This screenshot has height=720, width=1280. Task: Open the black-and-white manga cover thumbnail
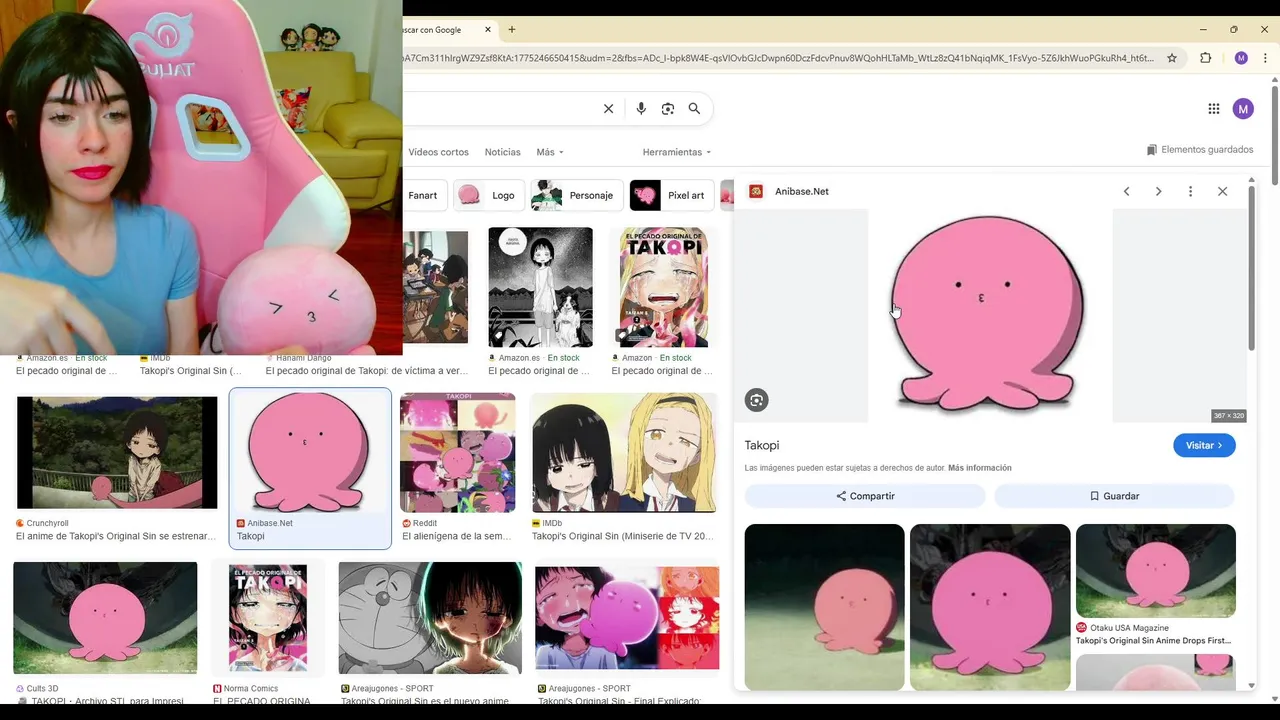point(540,287)
